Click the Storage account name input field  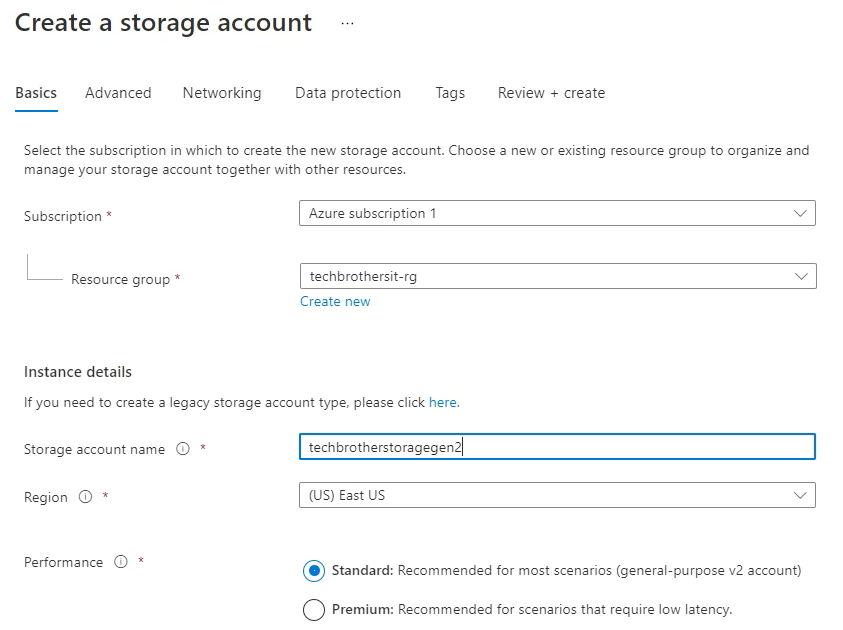coord(557,447)
